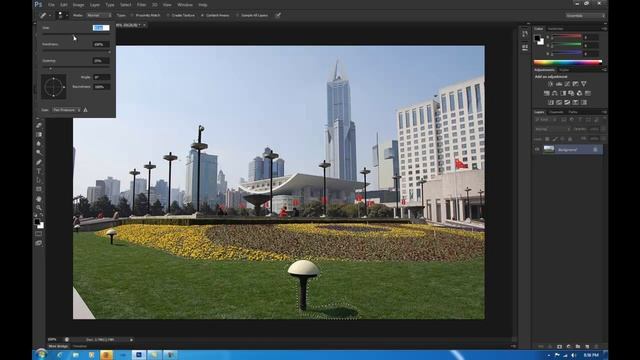Open the collapsed Properties panel icon
This screenshot has height=360, width=640.
(524, 47)
